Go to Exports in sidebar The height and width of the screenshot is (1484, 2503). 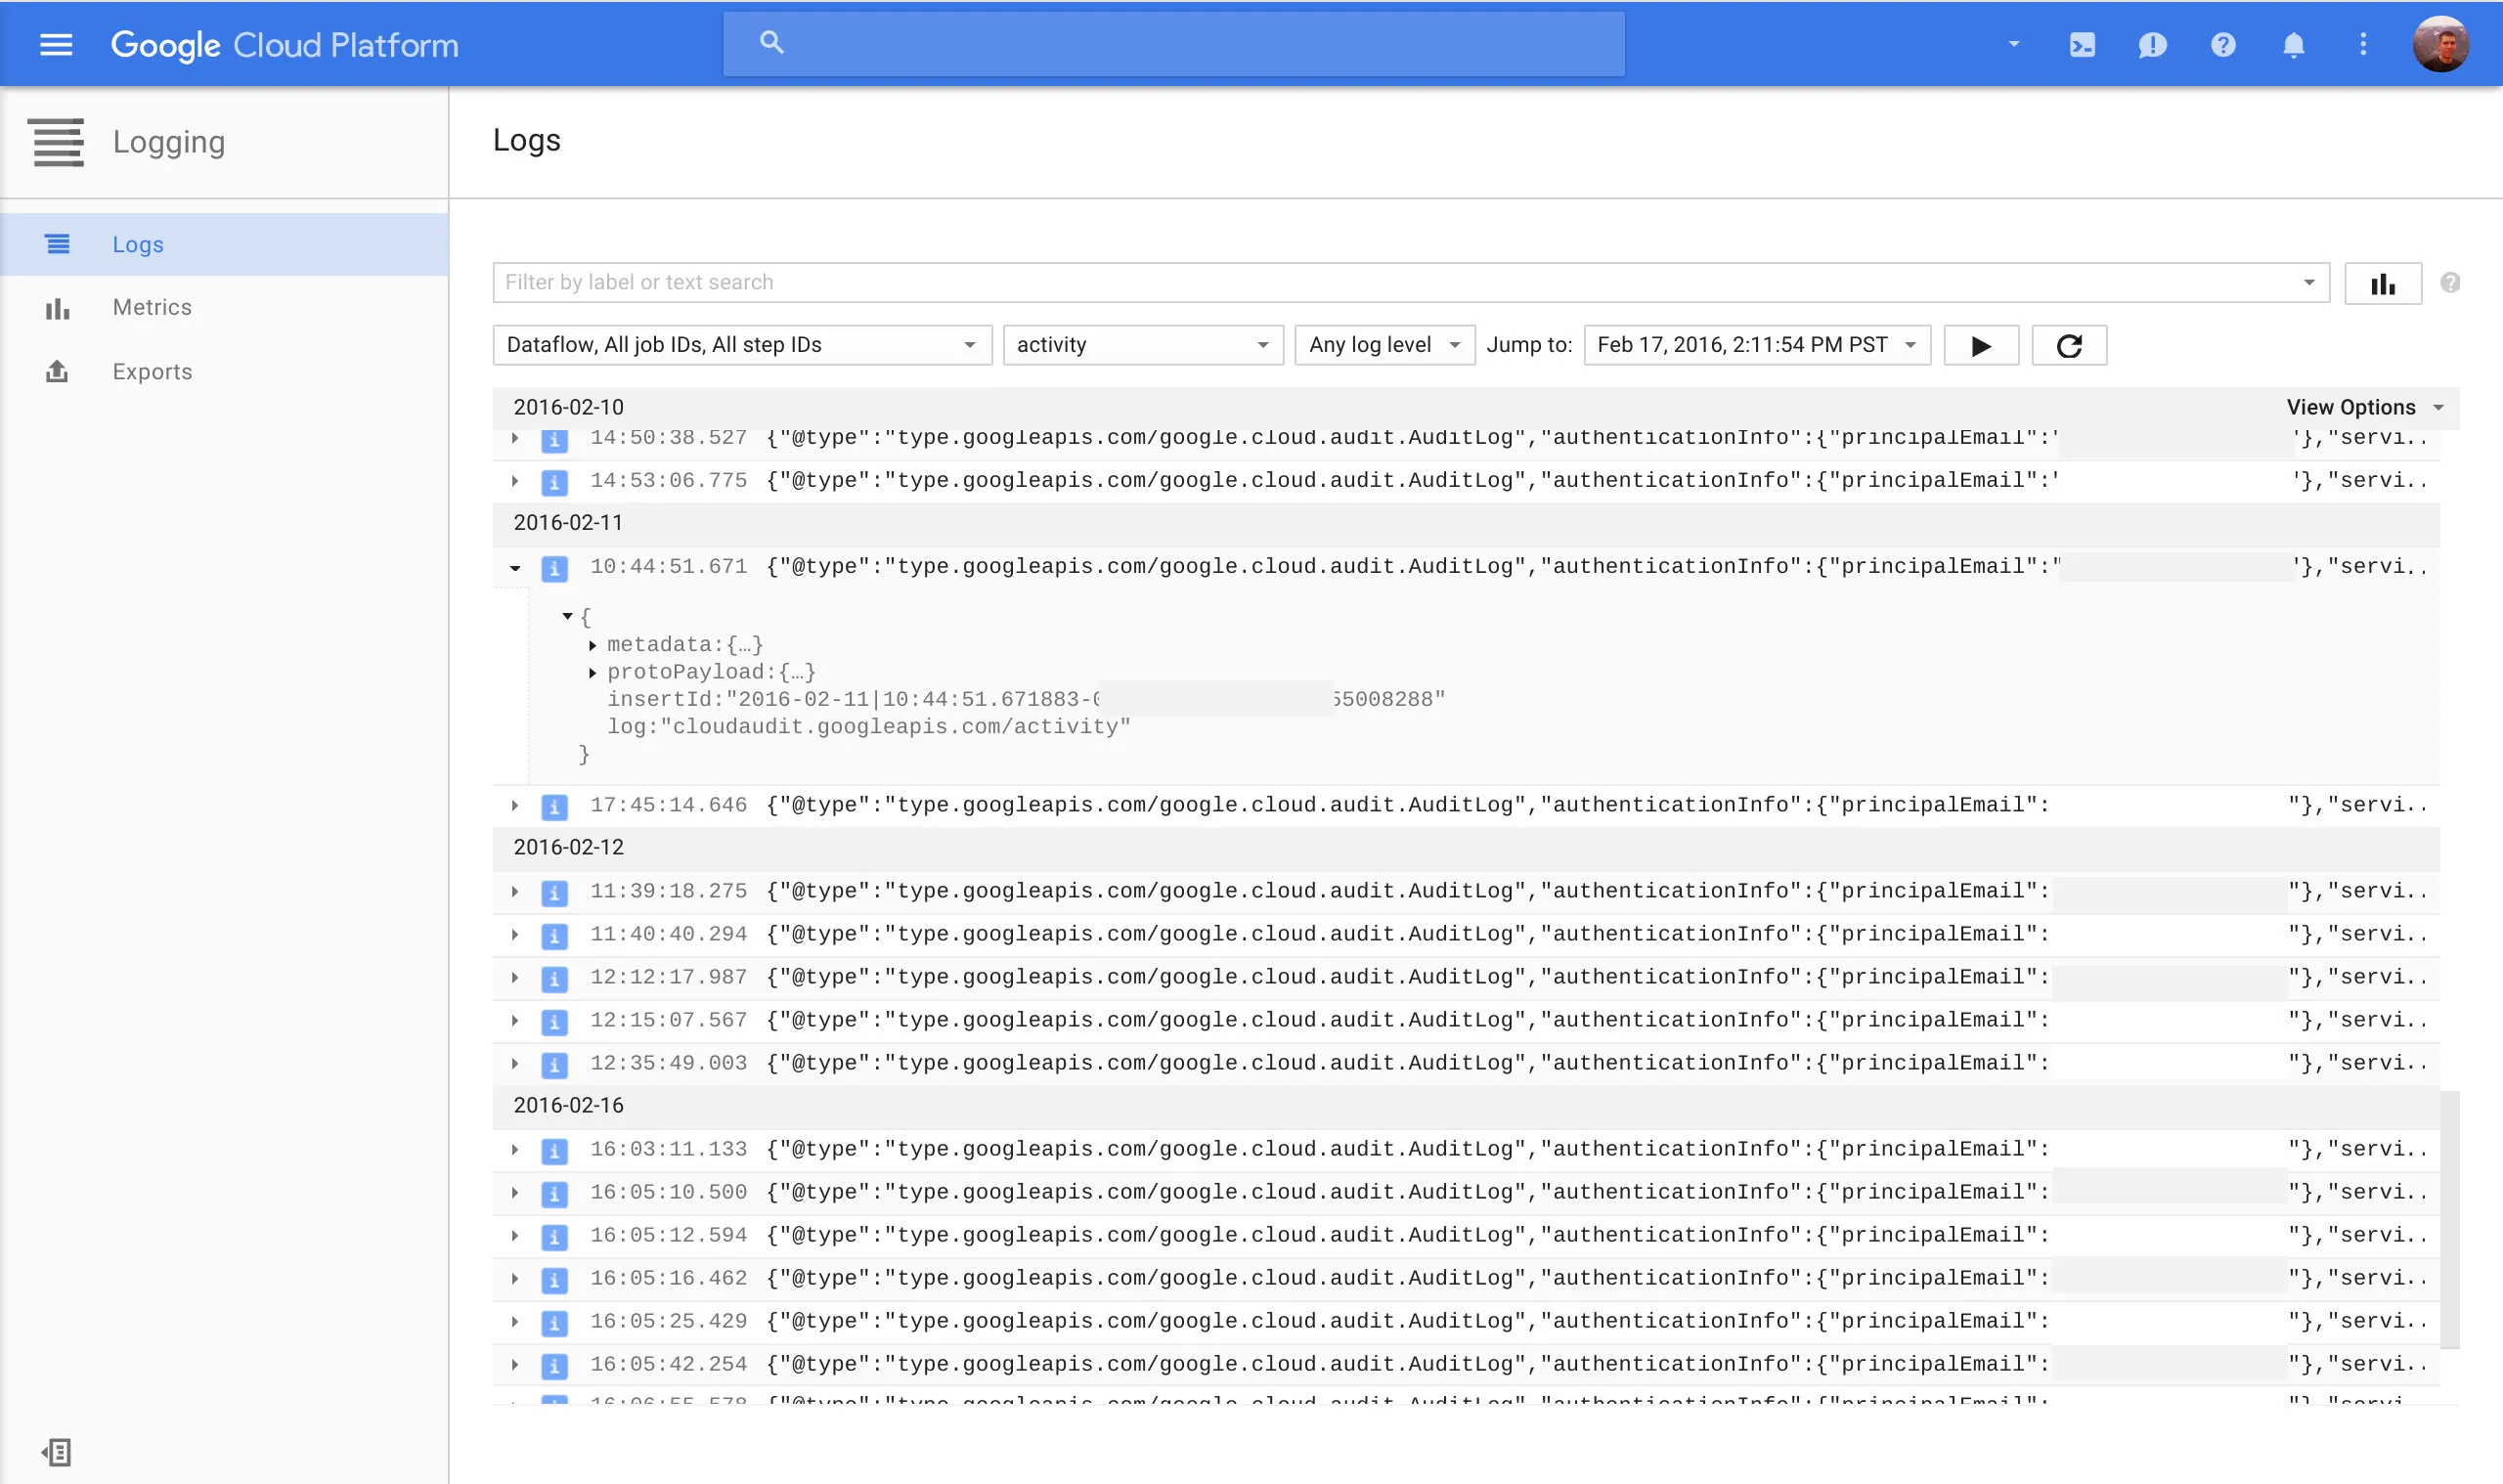click(x=152, y=372)
